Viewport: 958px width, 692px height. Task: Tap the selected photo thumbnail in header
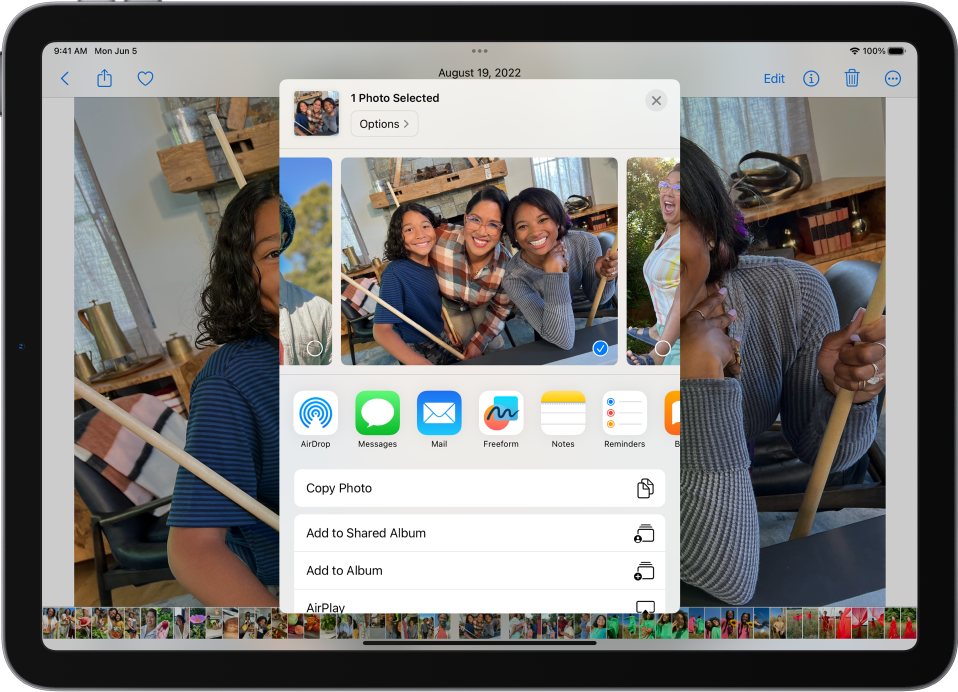tap(316, 113)
